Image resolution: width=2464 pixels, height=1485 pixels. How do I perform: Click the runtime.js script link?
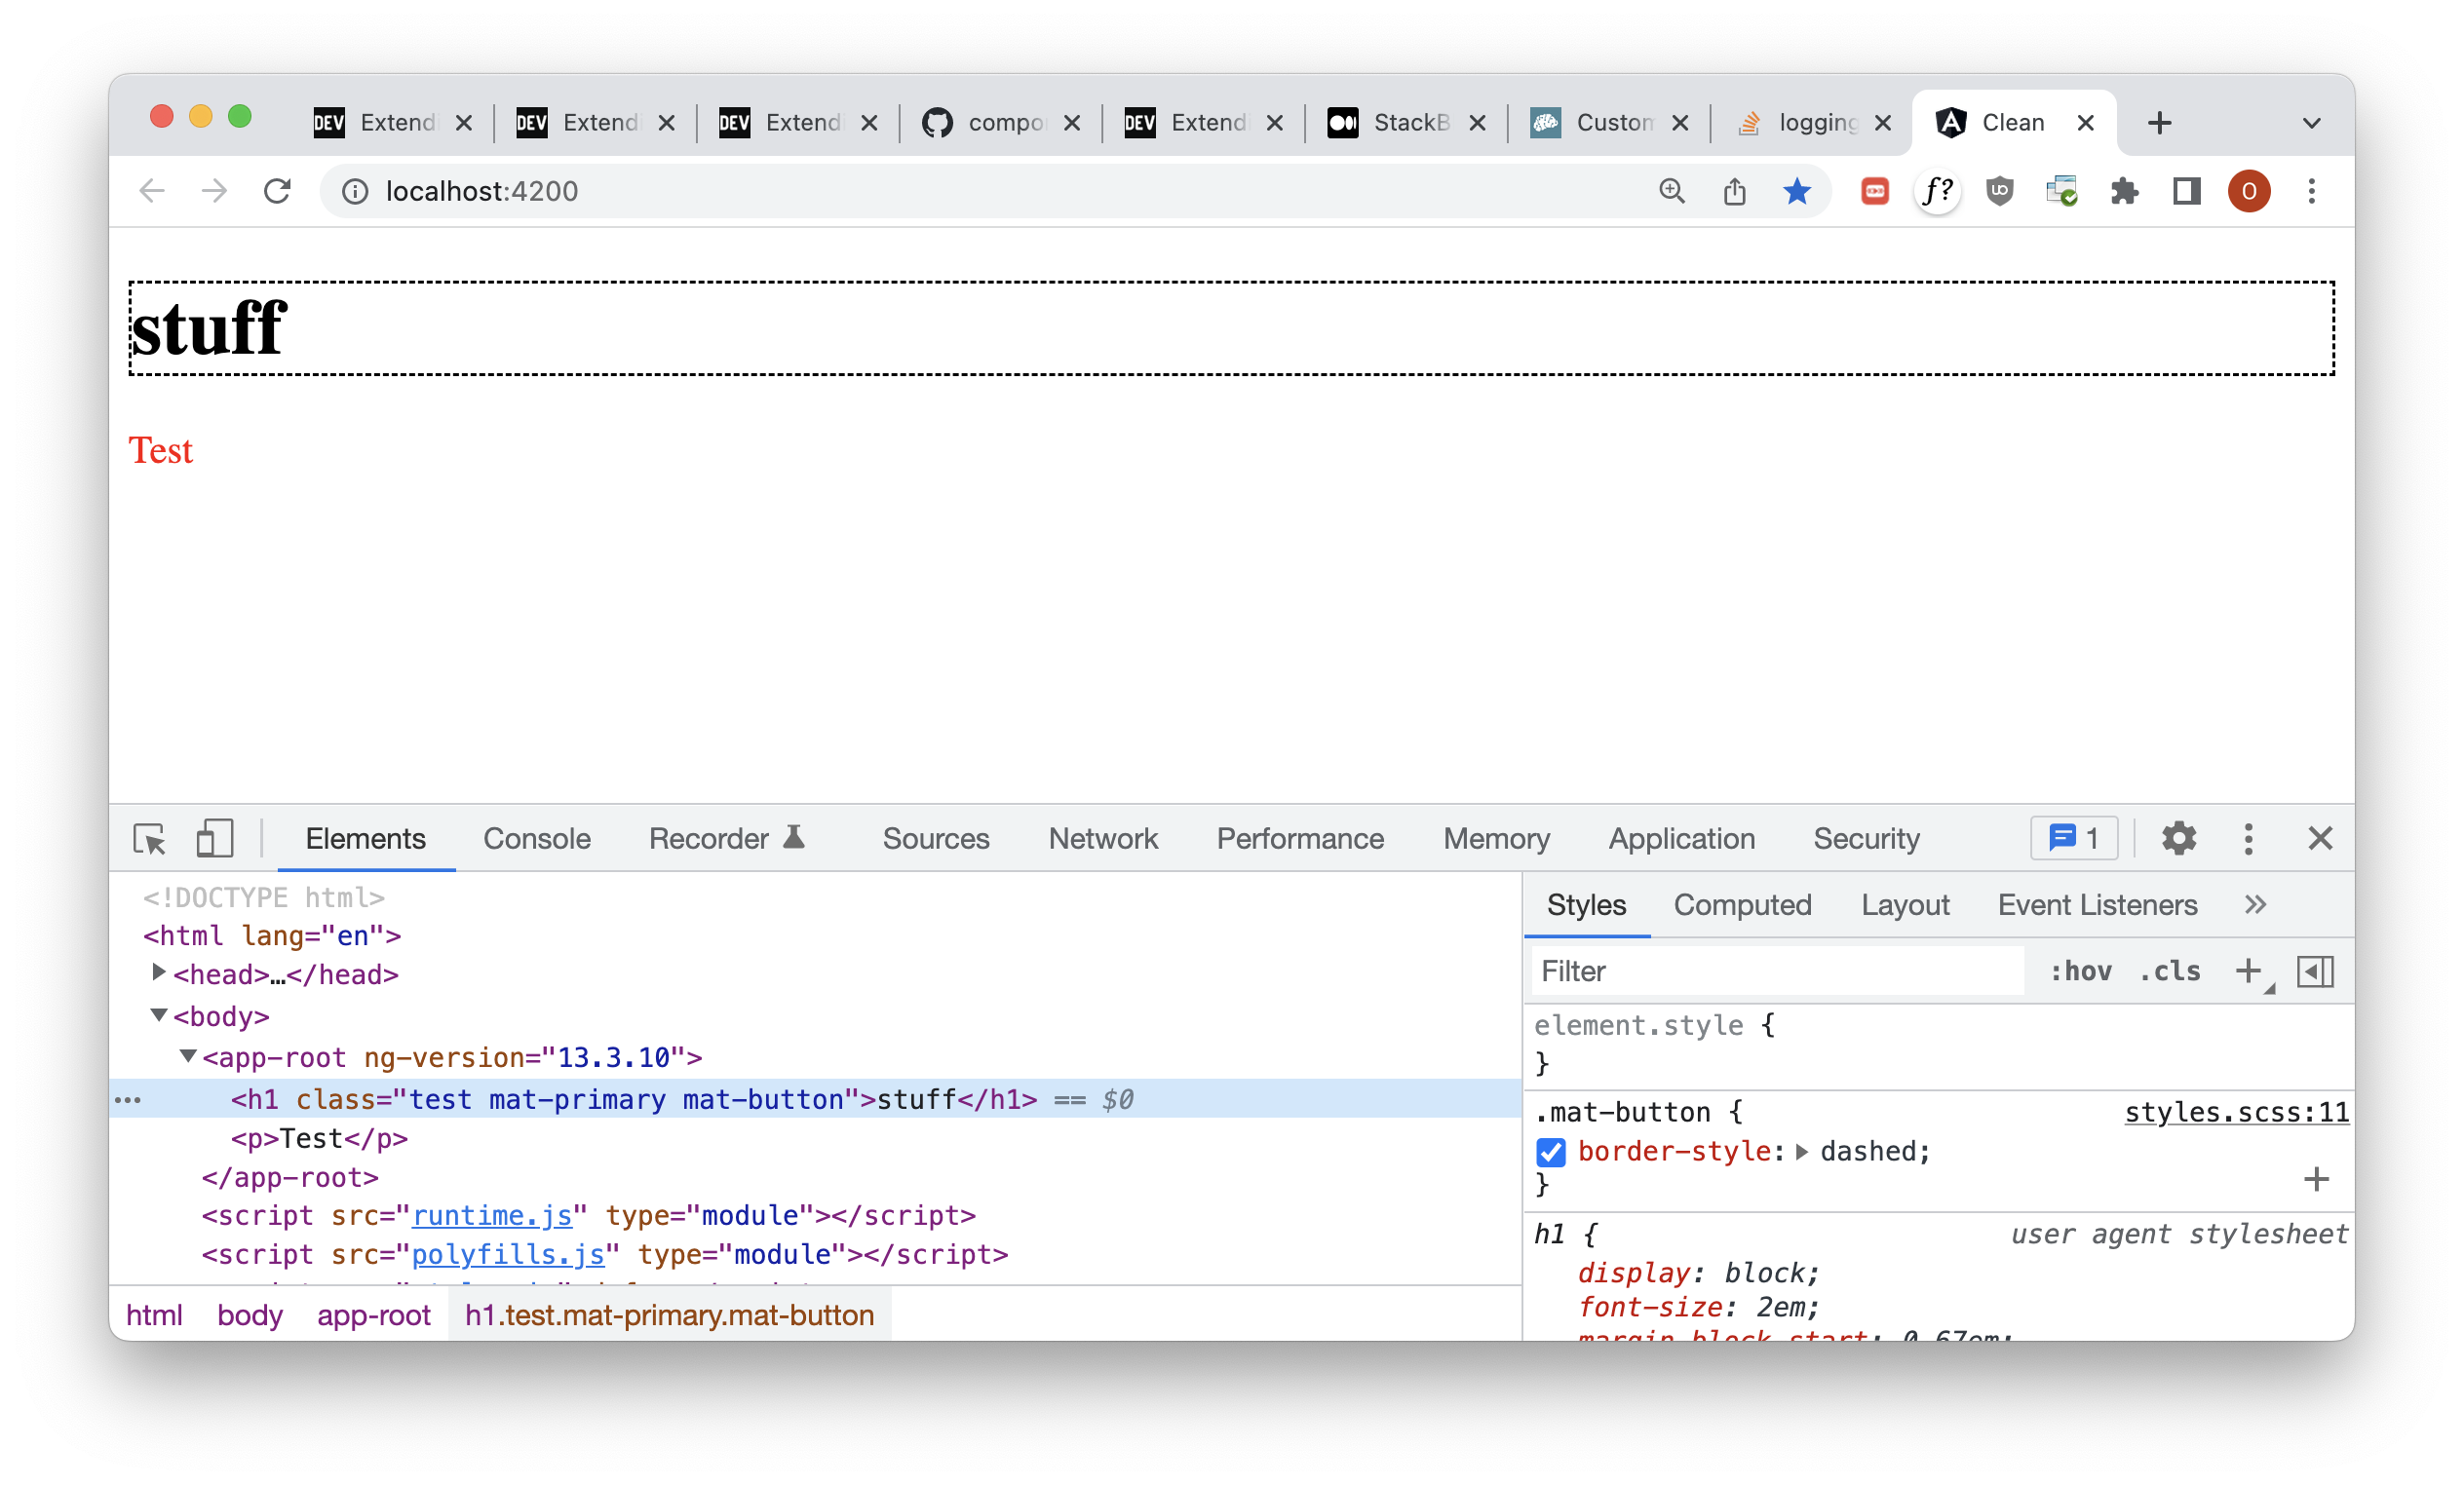click(x=492, y=1215)
